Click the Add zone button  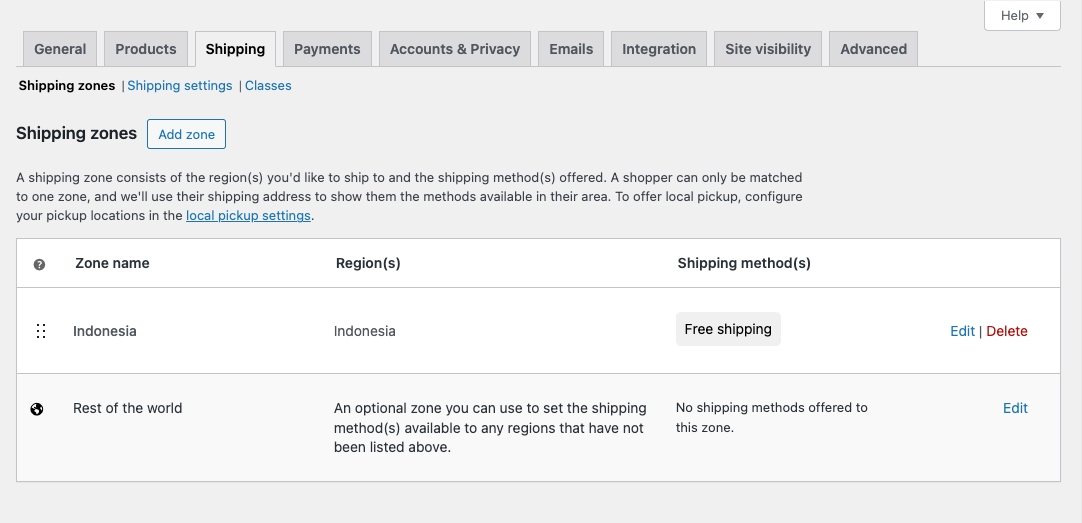pyautogui.click(x=186, y=134)
